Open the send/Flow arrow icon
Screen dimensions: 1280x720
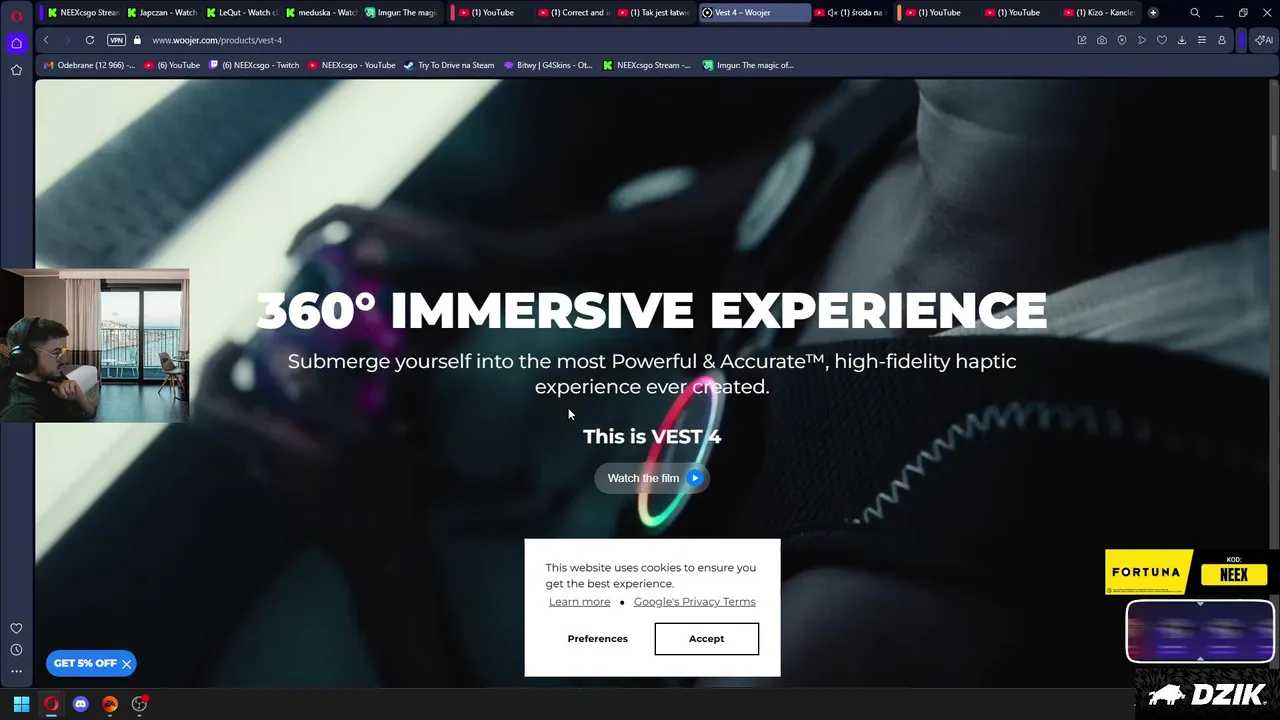click(x=1142, y=40)
